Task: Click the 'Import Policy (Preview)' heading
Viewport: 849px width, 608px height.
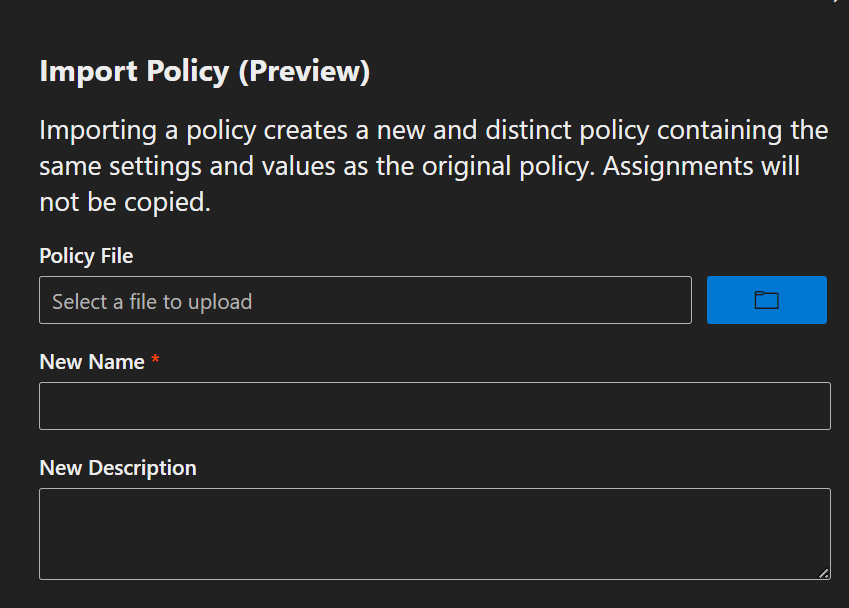Action: [x=204, y=72]
